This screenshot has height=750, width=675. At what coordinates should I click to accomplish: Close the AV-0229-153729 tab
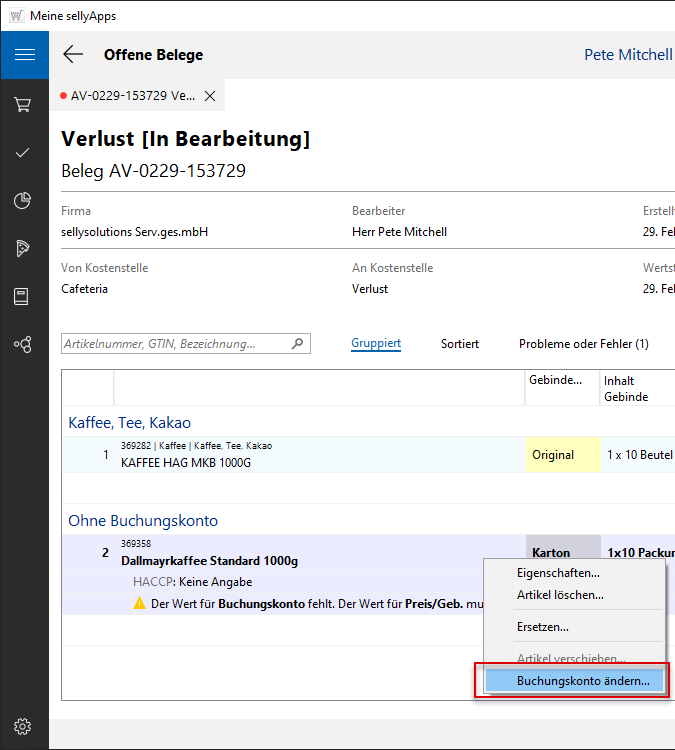pyautogui.click(x=210, y=96)
